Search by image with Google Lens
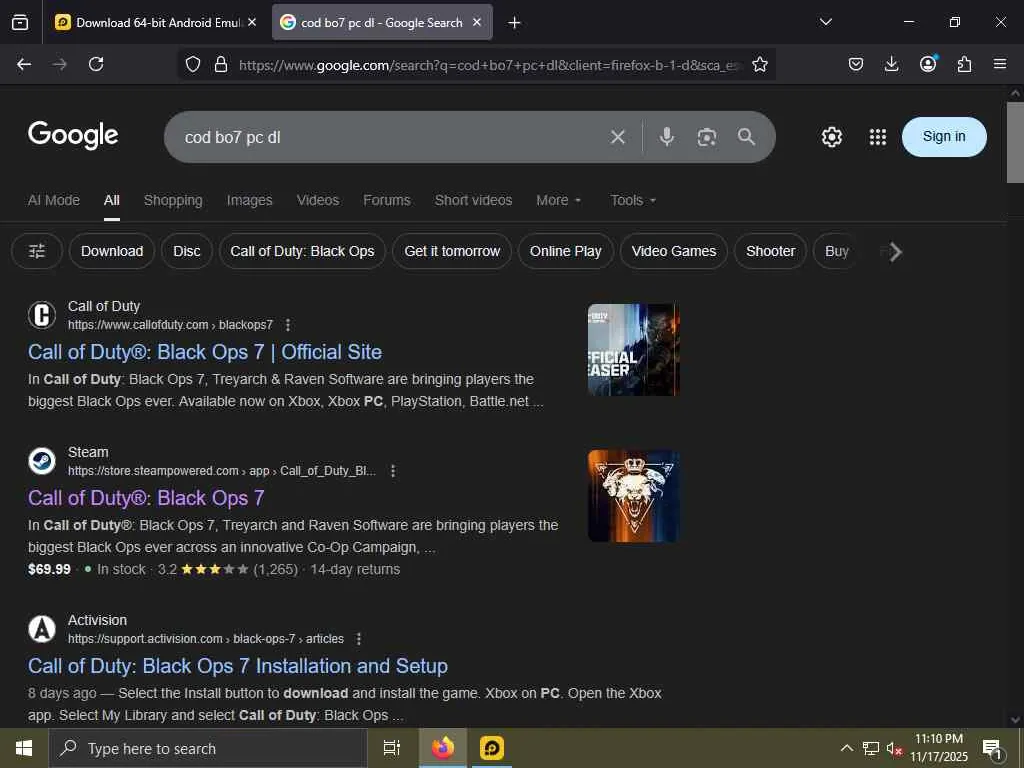 tap(707, 137)
